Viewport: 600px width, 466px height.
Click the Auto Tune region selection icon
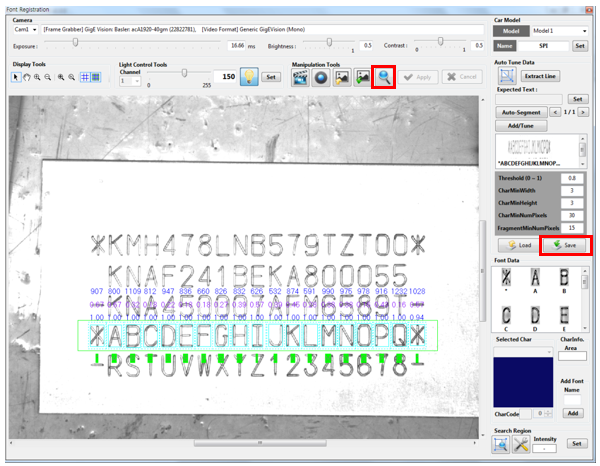coord(507,76)
